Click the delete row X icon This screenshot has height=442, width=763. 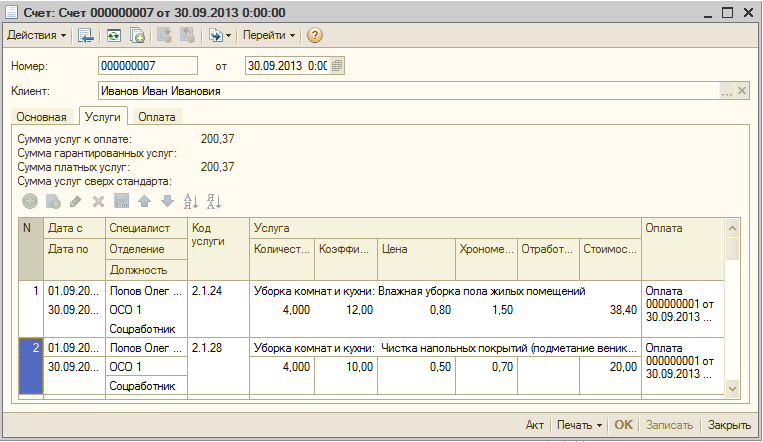[98, 201]
